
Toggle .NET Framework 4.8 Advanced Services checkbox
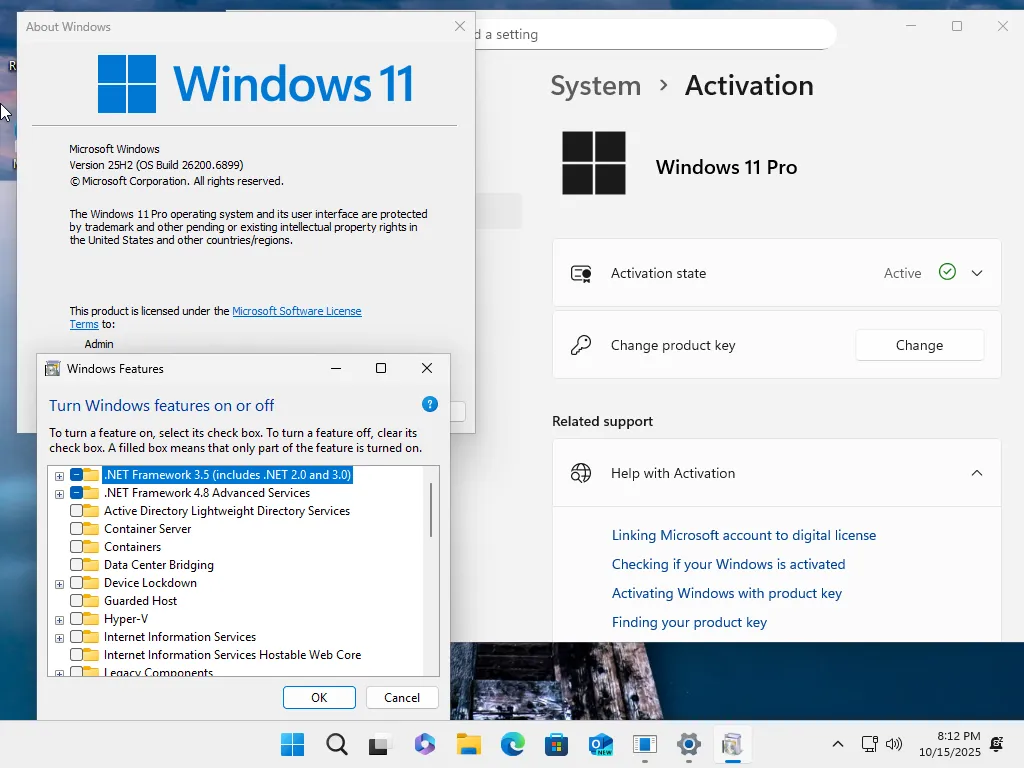point(76,492)
